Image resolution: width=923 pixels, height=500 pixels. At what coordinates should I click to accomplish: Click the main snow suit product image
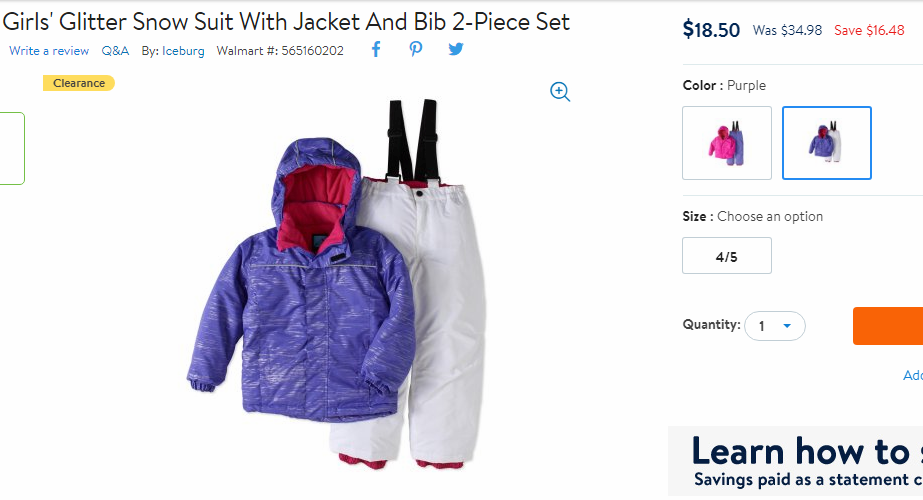point(337,284)
